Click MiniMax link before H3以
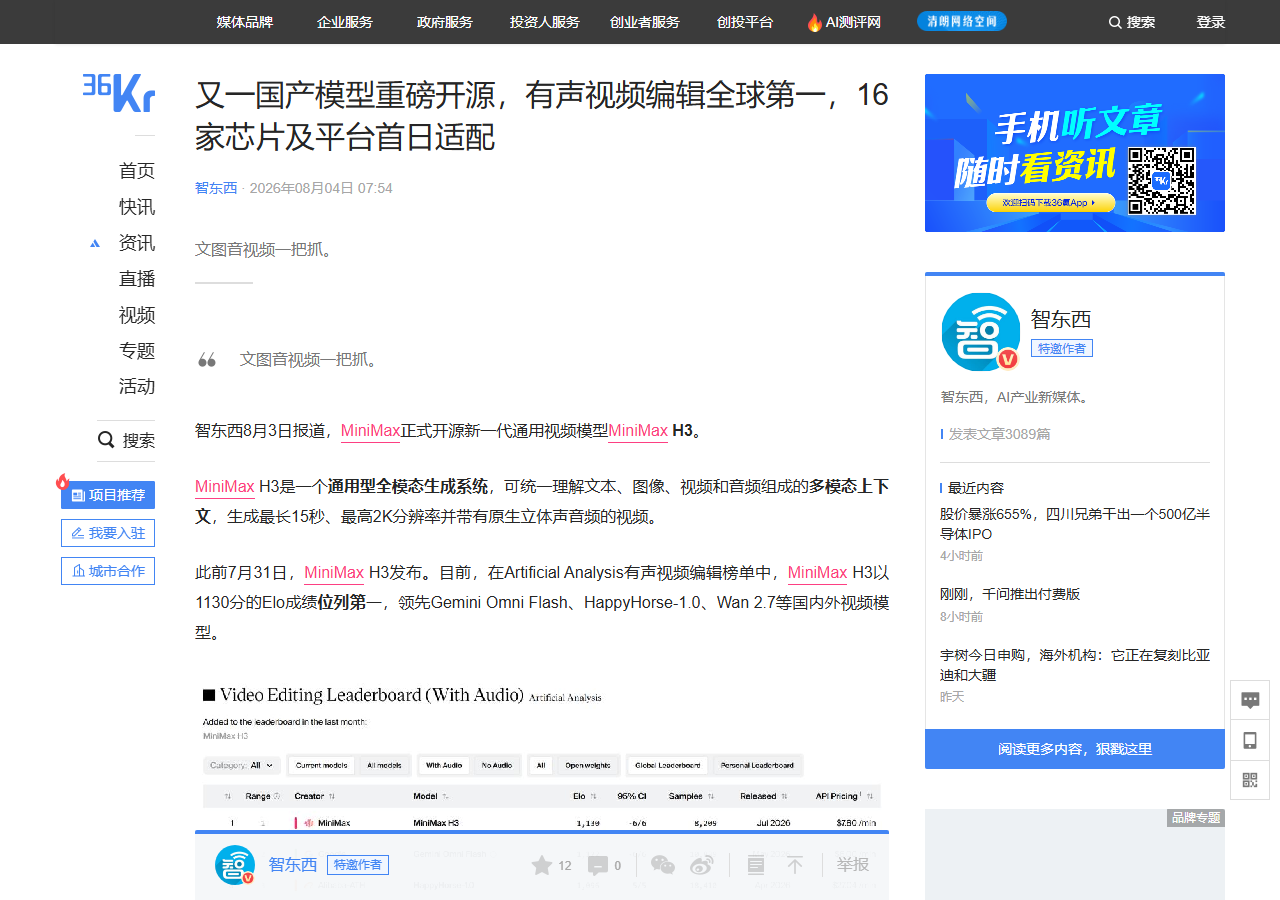The image size is (1280, 900). [x=817, y=573]
